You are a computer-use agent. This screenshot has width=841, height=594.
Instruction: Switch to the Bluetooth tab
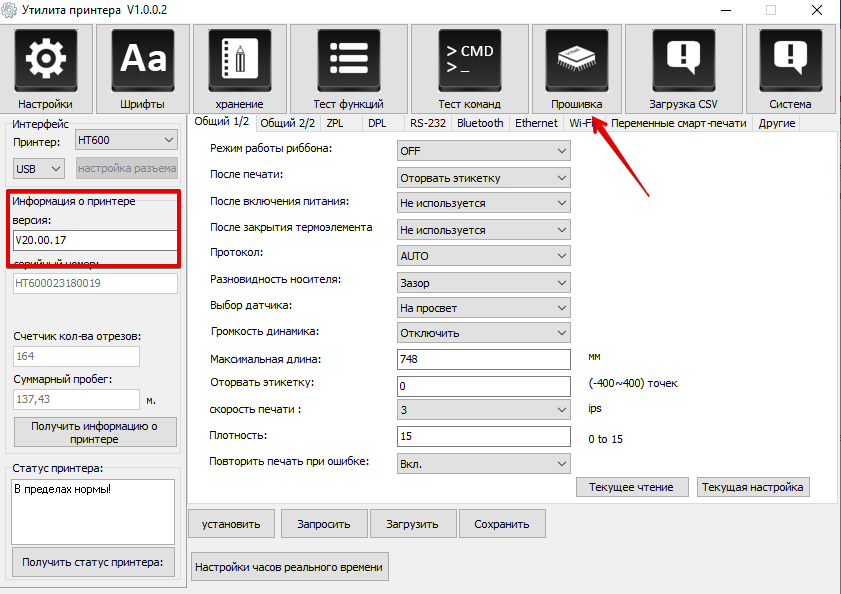[480, 123]
